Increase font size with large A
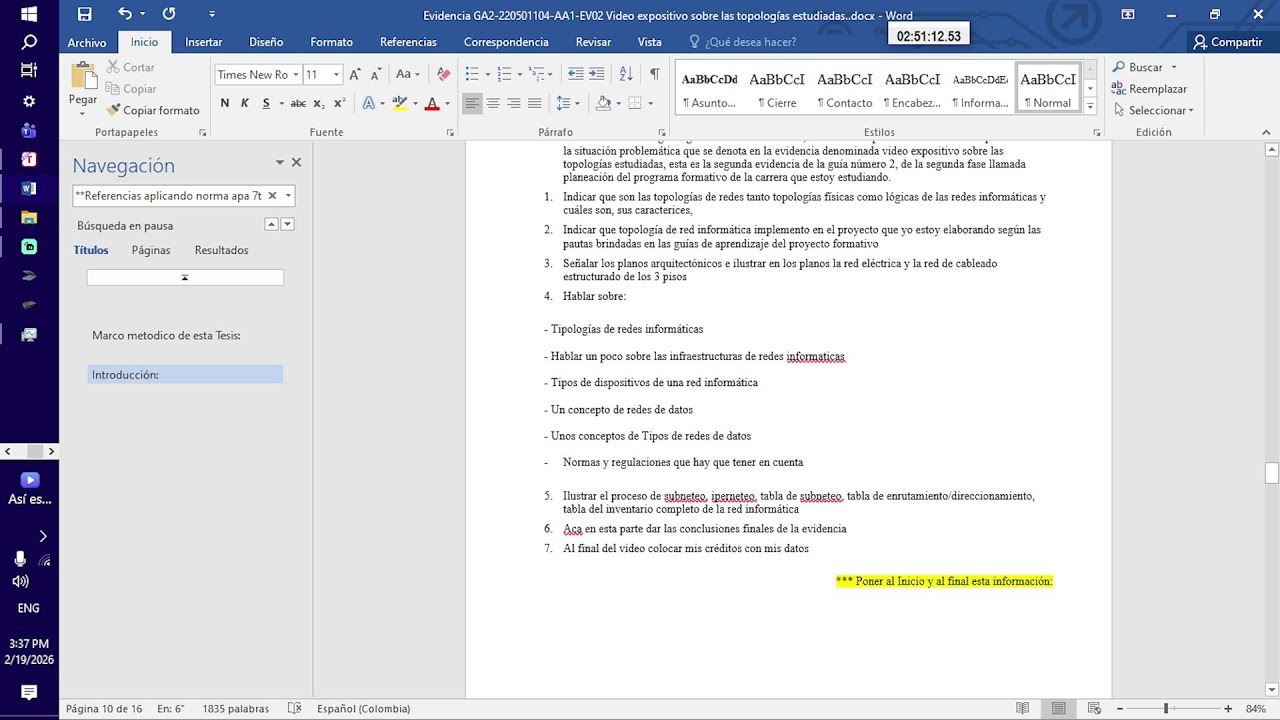1280x720 pixels. pyautogui.click(x=355, y=74)
